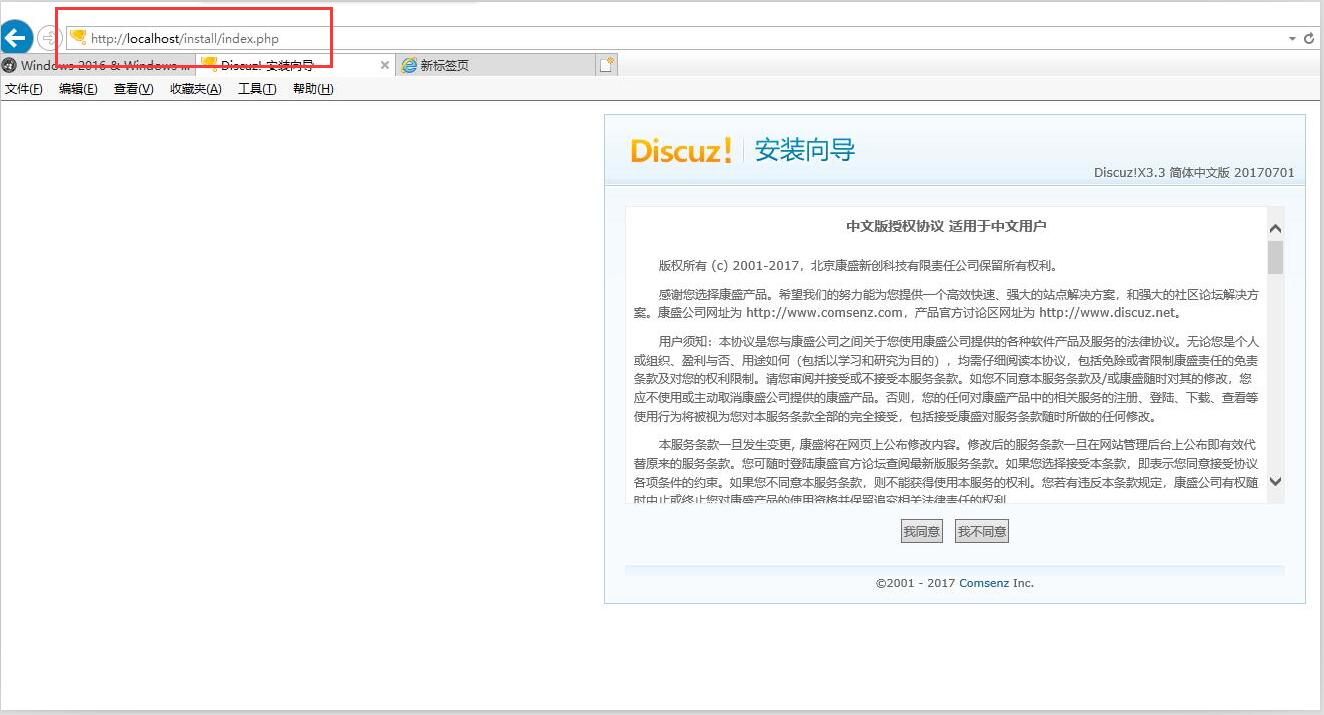The height and width of the screenshot is (715, 1324).
Task: Open the 工具(T) menu
Action: click(257, 89)
